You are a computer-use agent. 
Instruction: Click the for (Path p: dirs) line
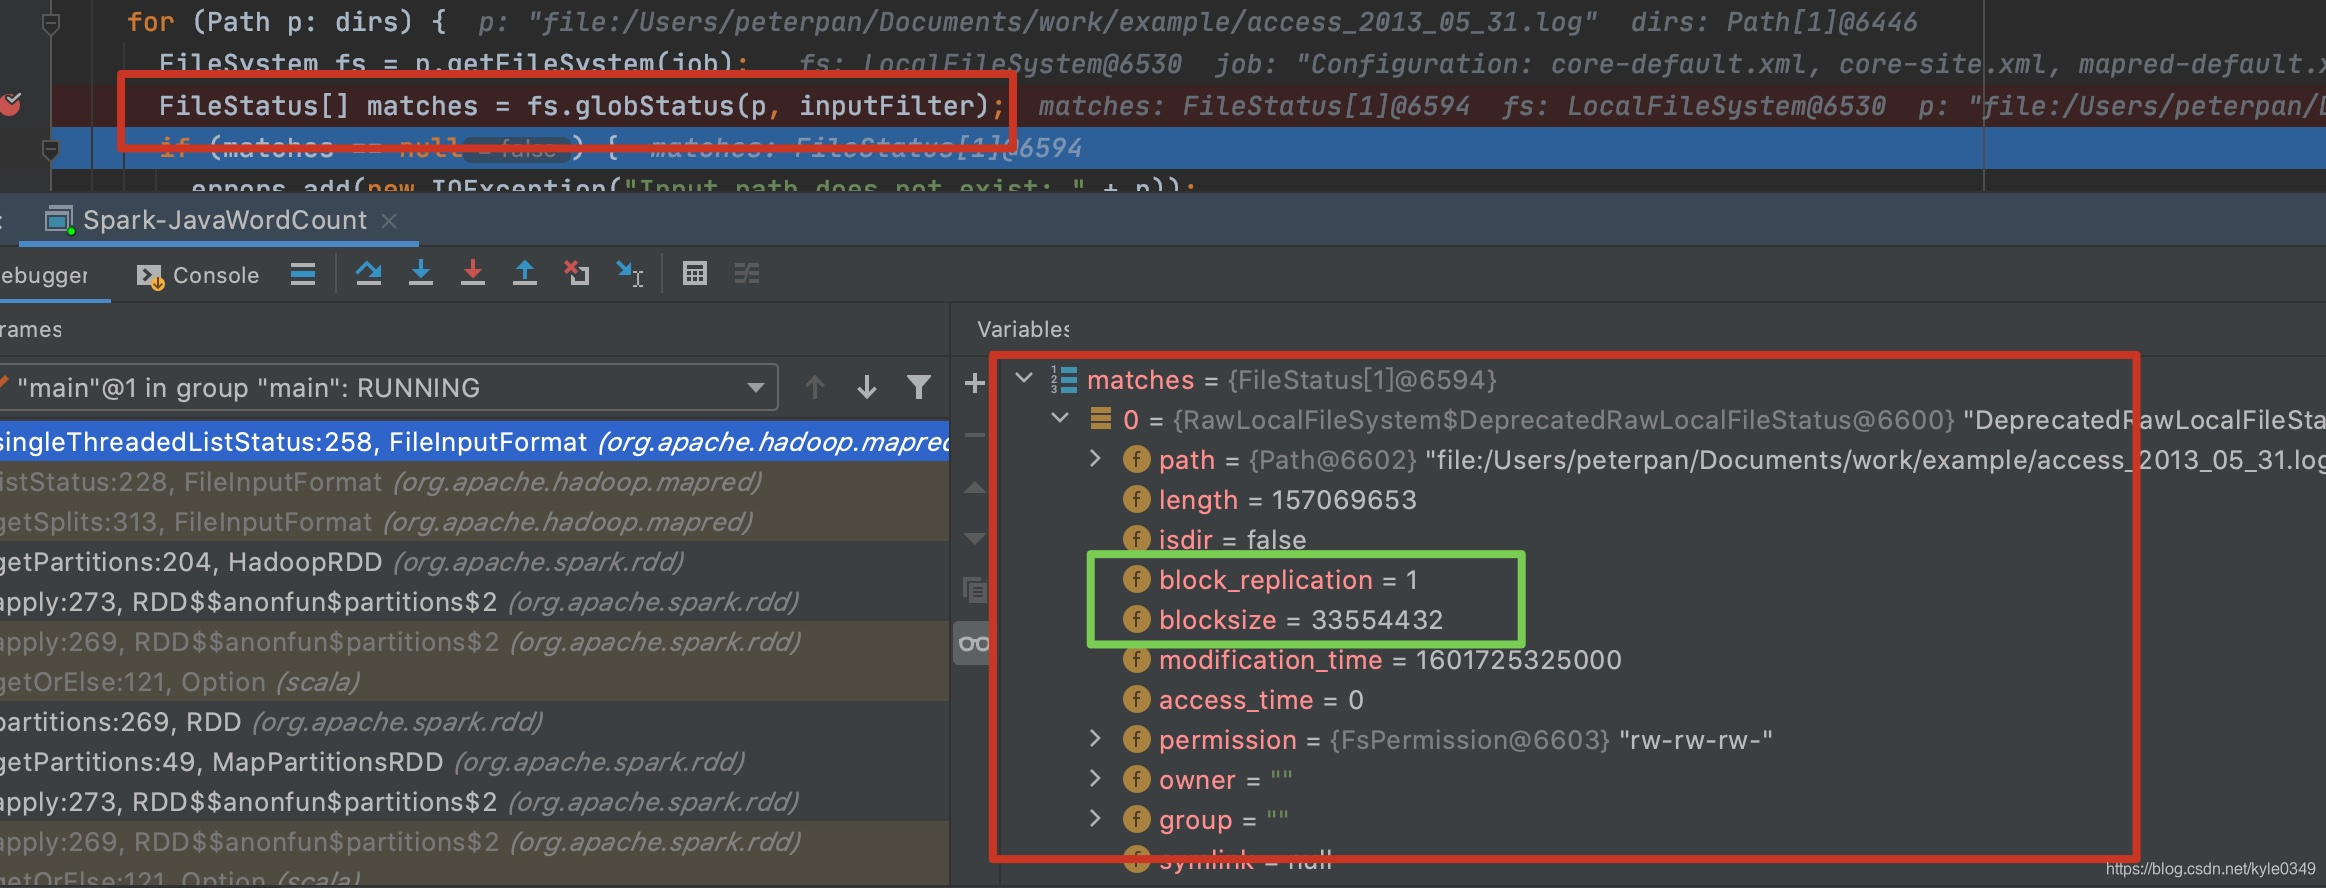coord(286,21)
